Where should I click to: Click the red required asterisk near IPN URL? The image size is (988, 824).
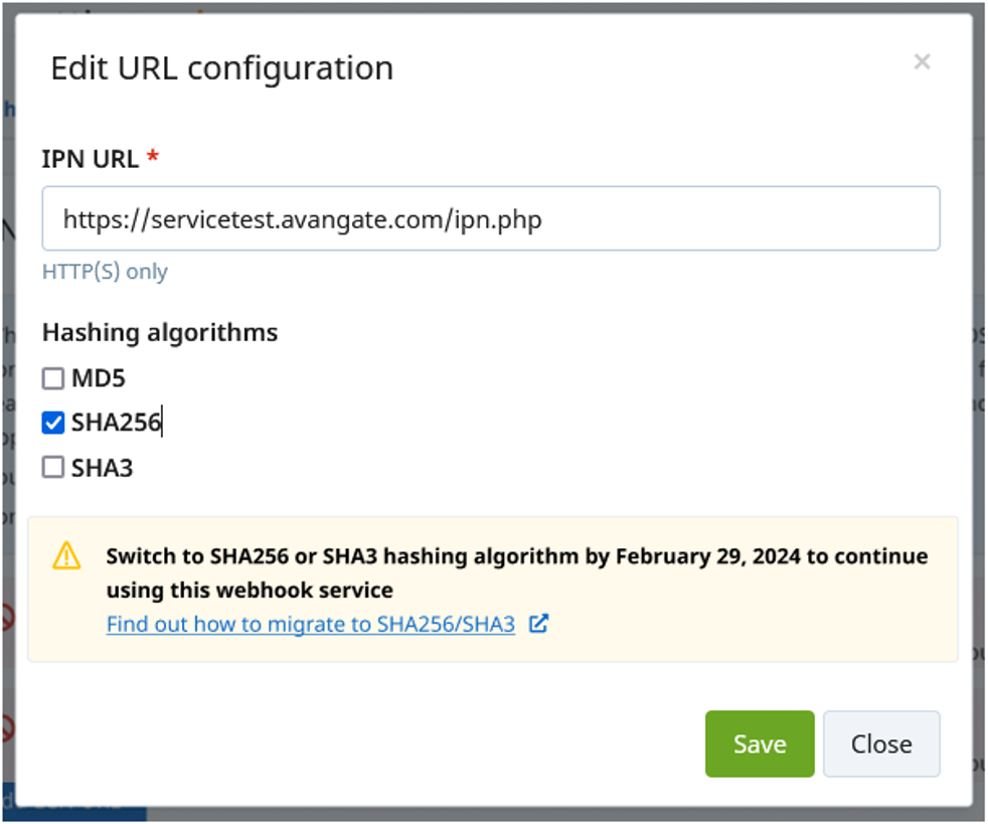point(152,154)
